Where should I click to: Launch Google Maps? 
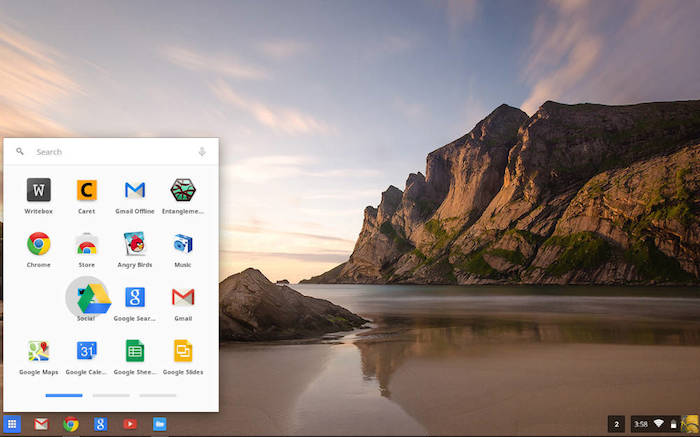click(39, 351)
